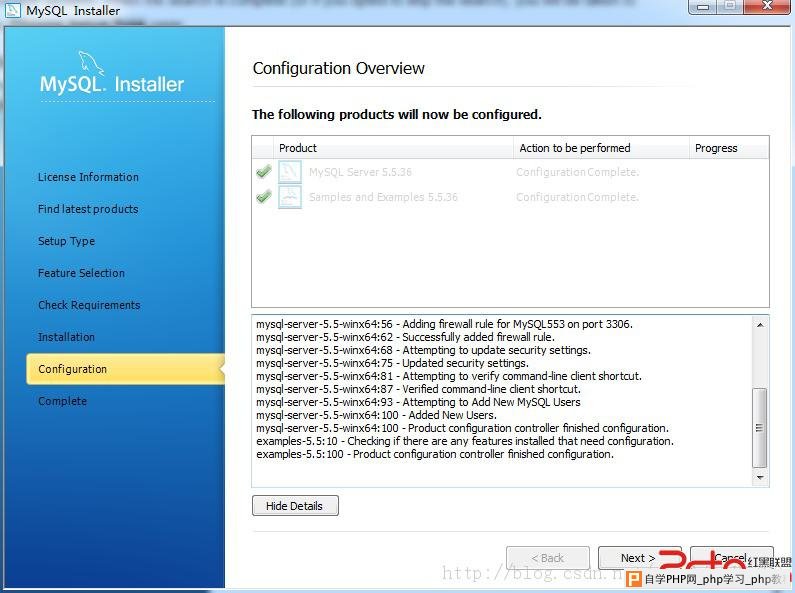
Task: Click the Cancel button
Action: [x=732, y=558]
